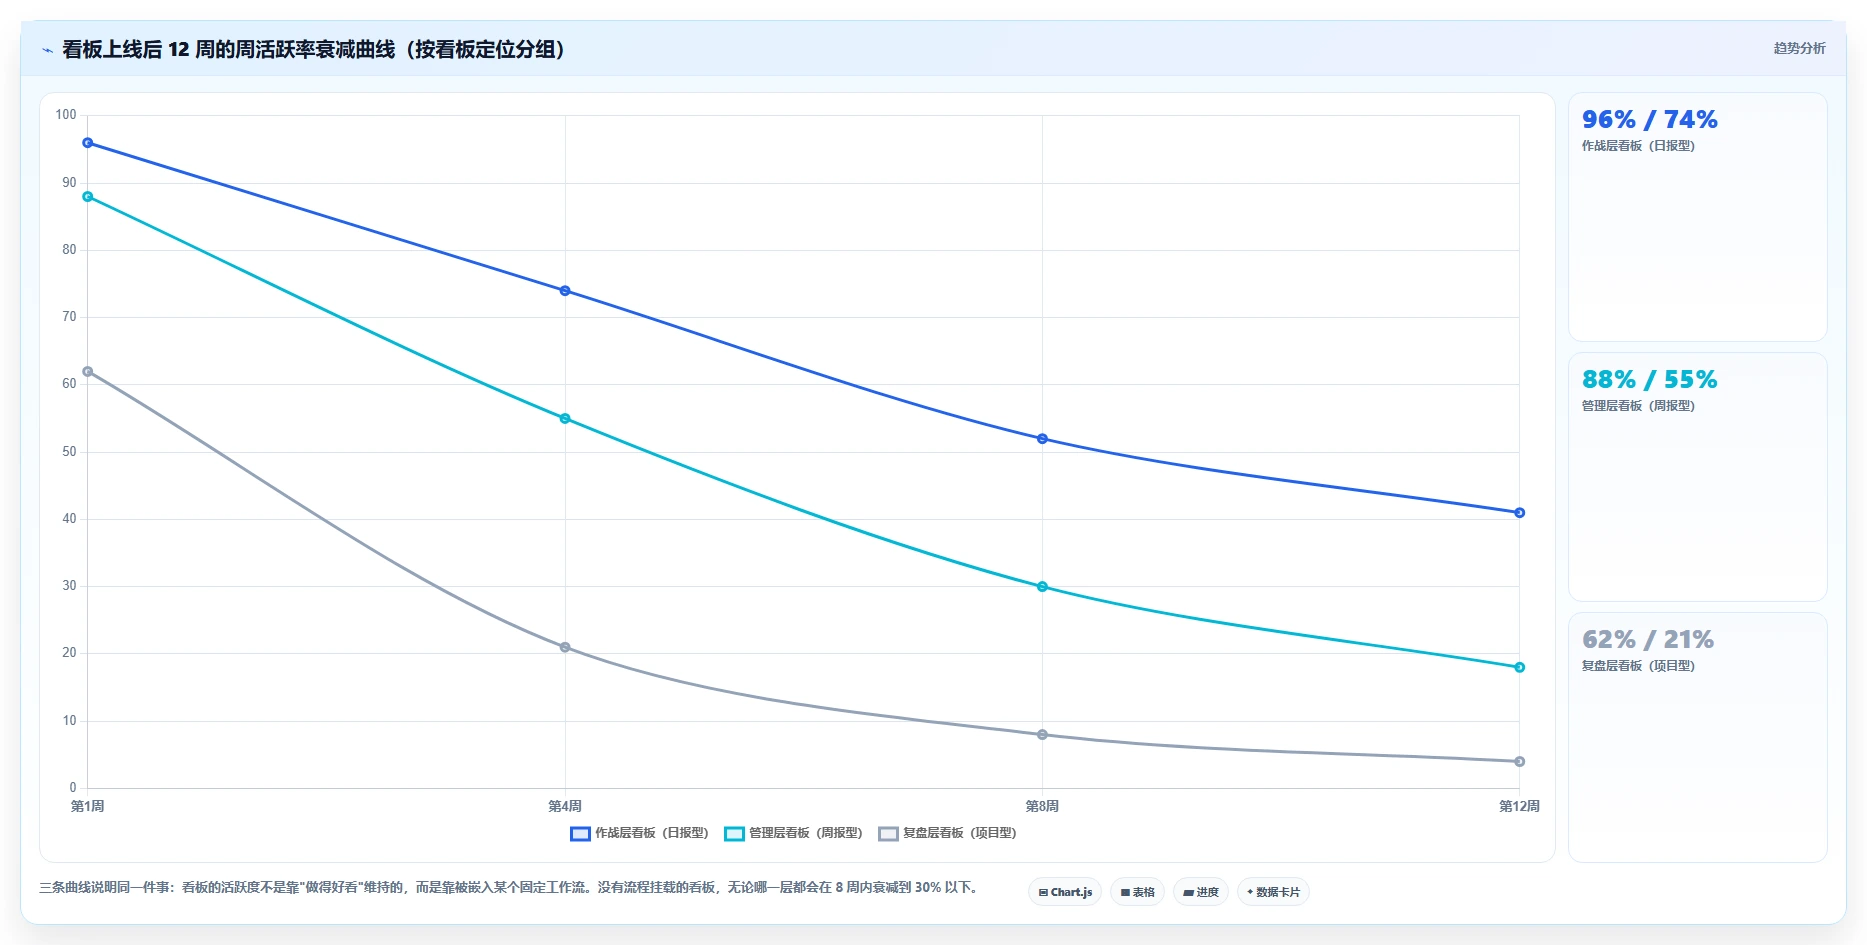The image size is (1867, 945).
Task: Click the cyan line point at 第4周
Action: coord(565,419)
